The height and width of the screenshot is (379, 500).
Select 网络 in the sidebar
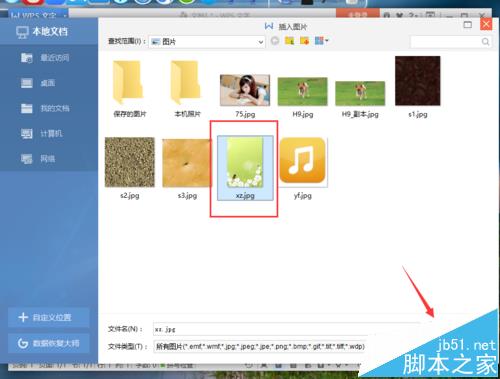pos(38,159)
